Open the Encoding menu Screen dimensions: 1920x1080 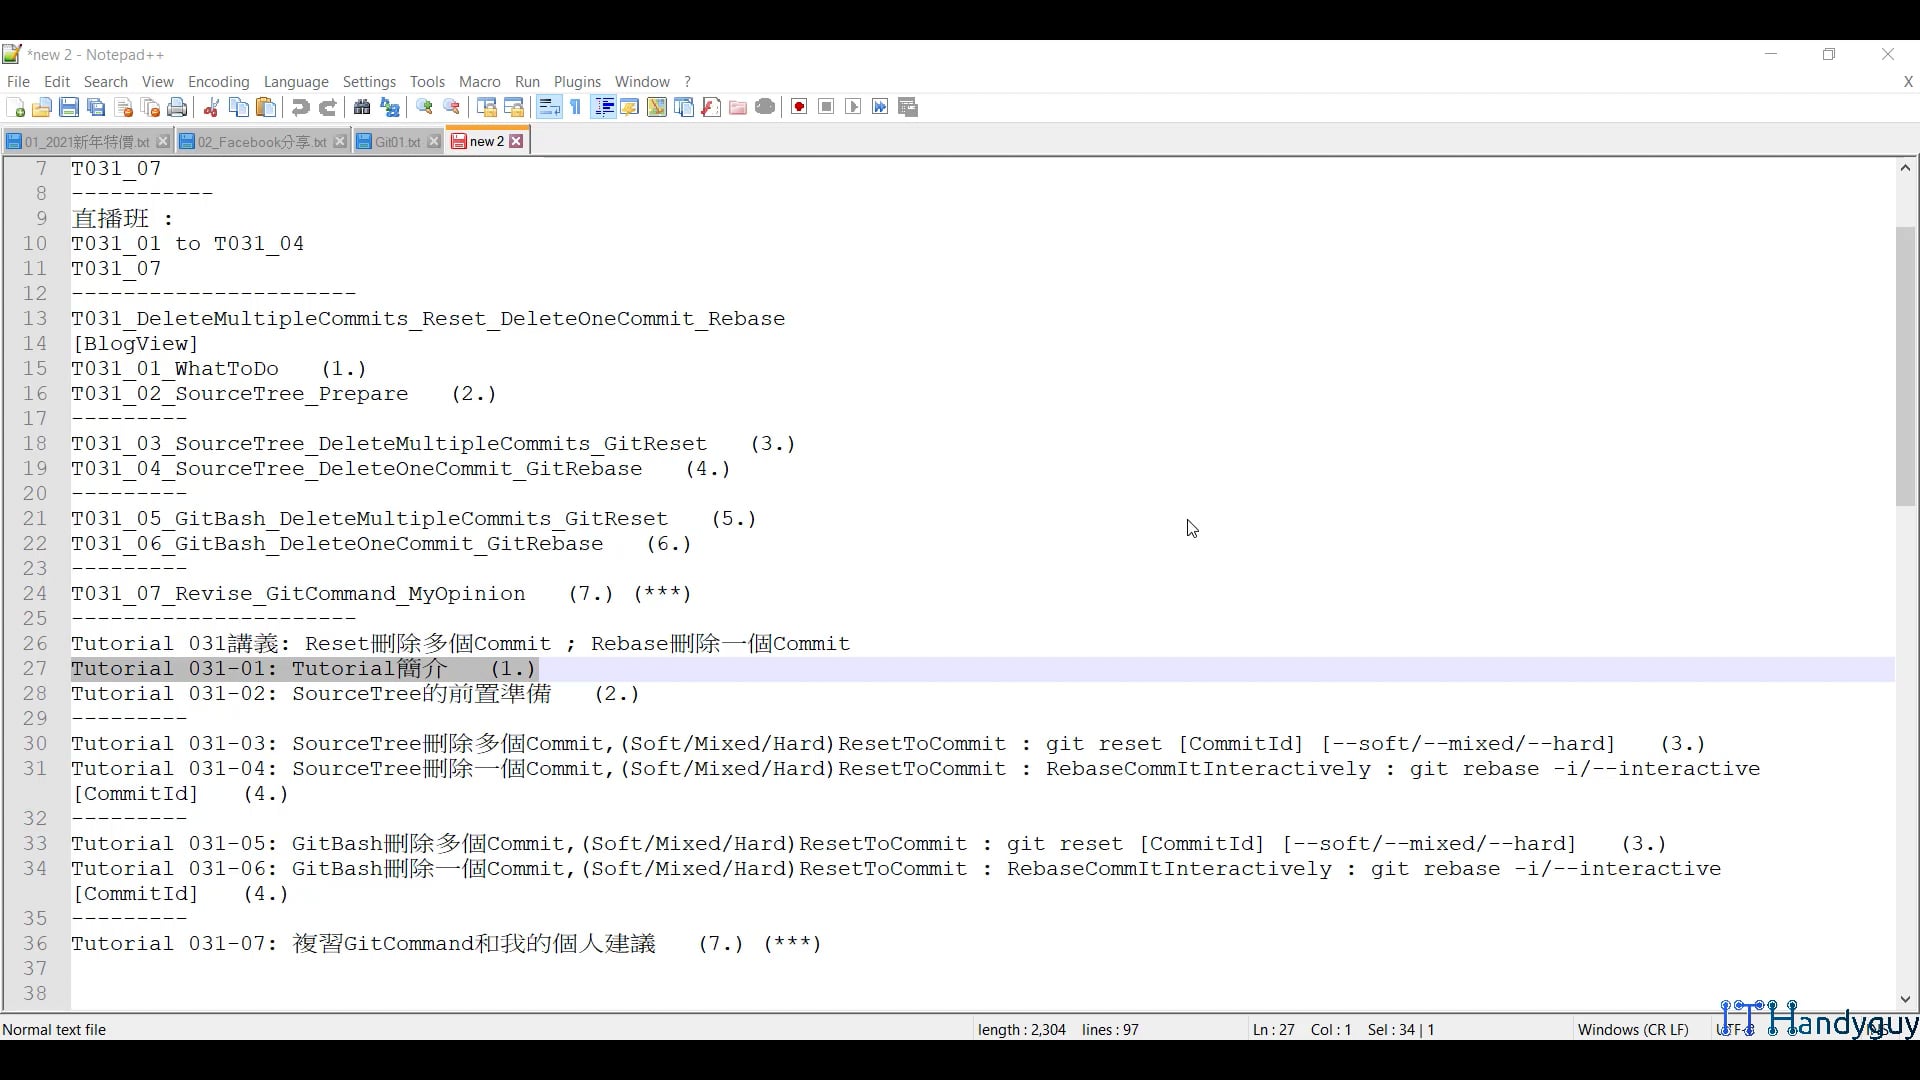pyautogui.click(x=218, y=81)
